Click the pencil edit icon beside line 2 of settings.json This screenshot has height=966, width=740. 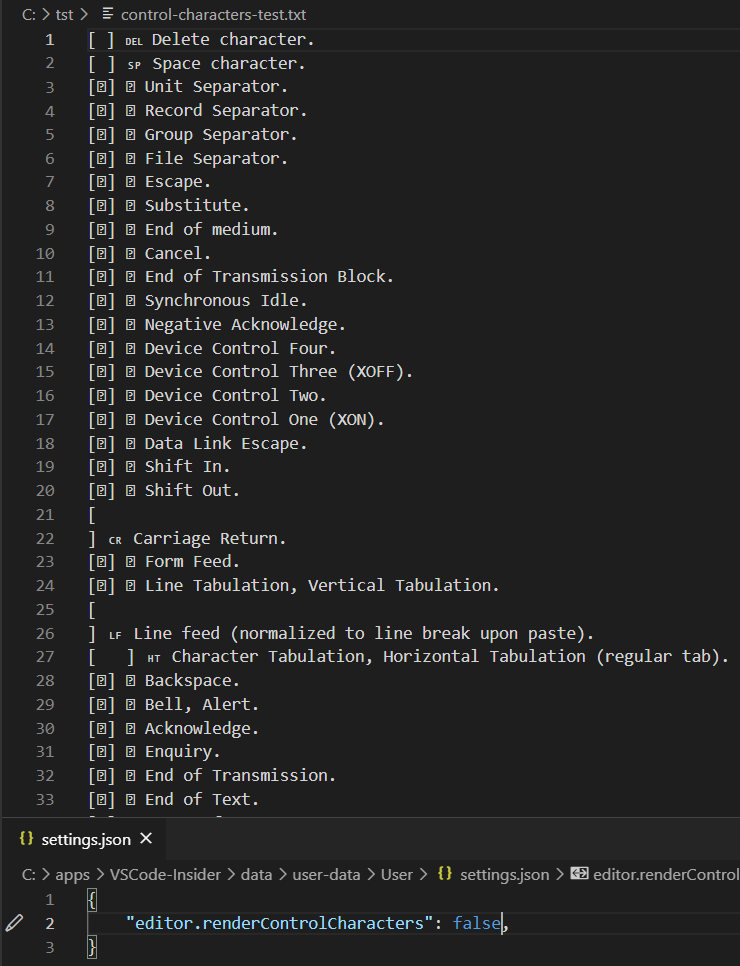pos(14,923)
